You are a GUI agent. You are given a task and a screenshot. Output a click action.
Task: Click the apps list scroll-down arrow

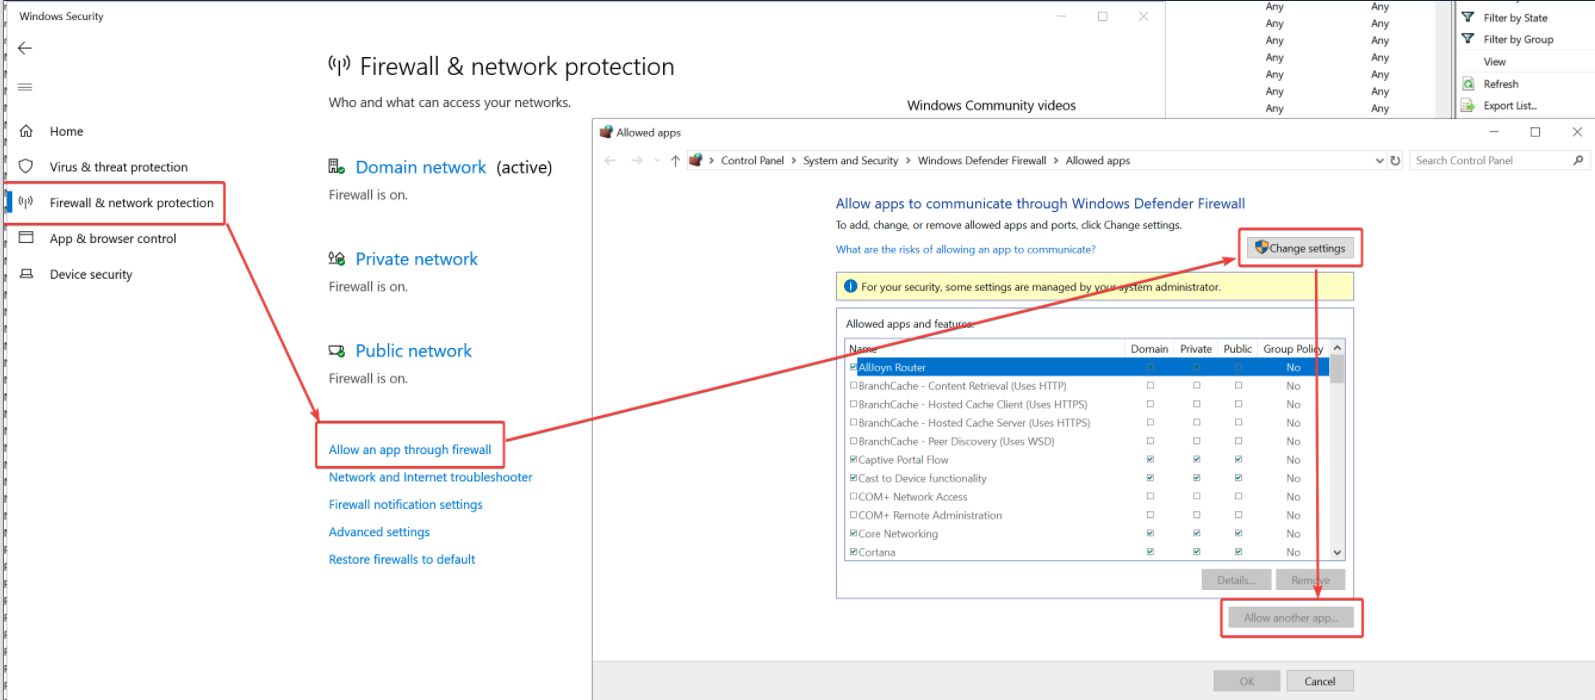coord(1337,552)
